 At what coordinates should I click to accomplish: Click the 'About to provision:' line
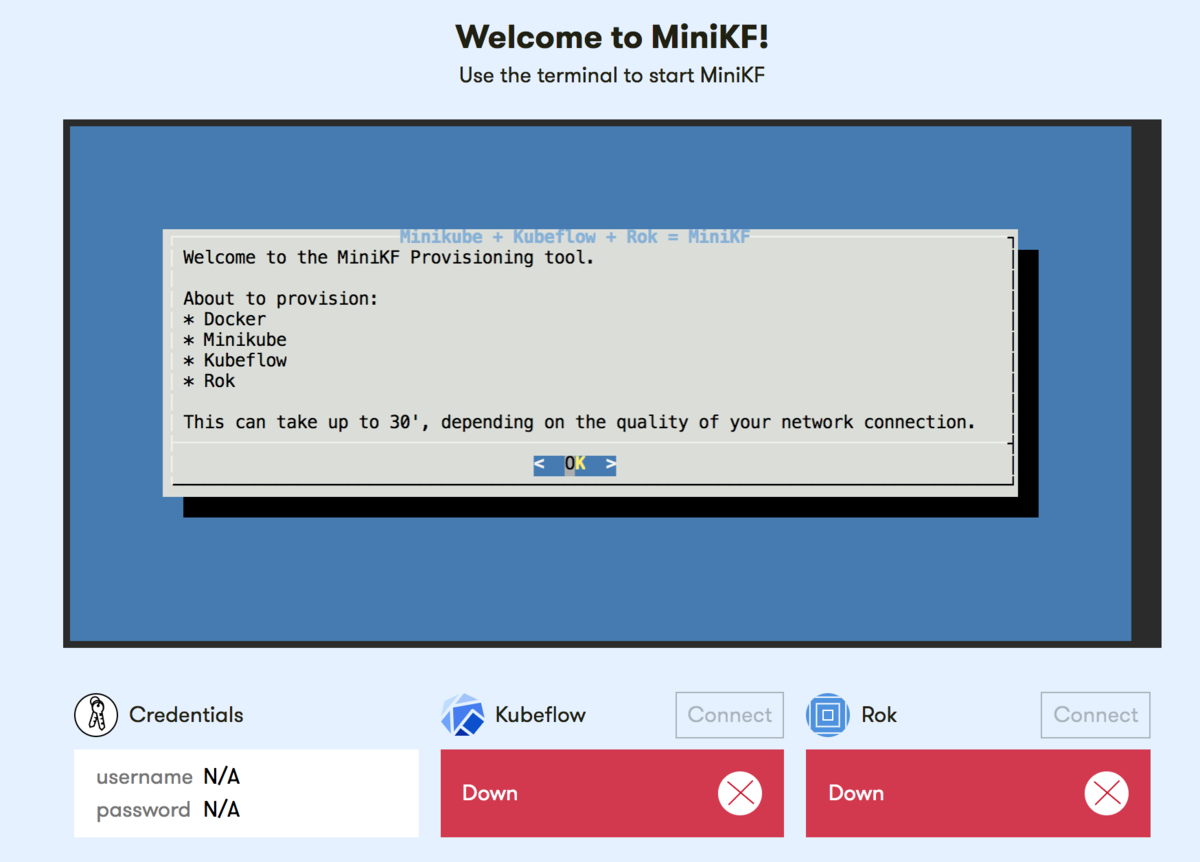281,298
